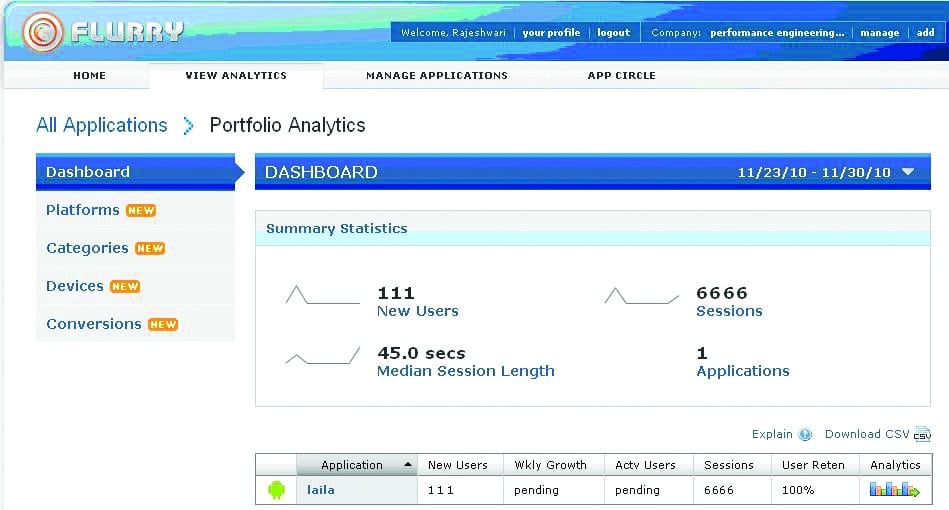
Task: Select Conversions in the sidebar
Action: pyautogui.click(x=94, y=324)
